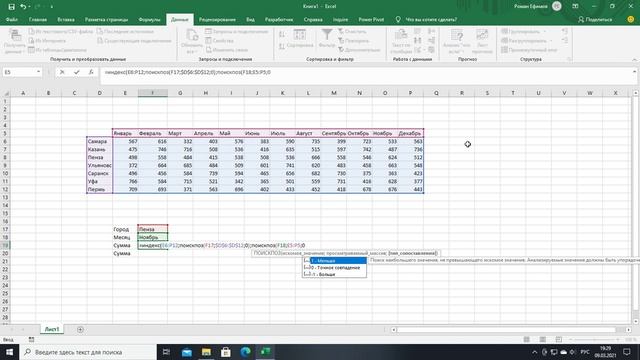This screenshot has width=640, height=360.
Task: Open Insert Function via fx icon
Action: (x=91, y=72)
